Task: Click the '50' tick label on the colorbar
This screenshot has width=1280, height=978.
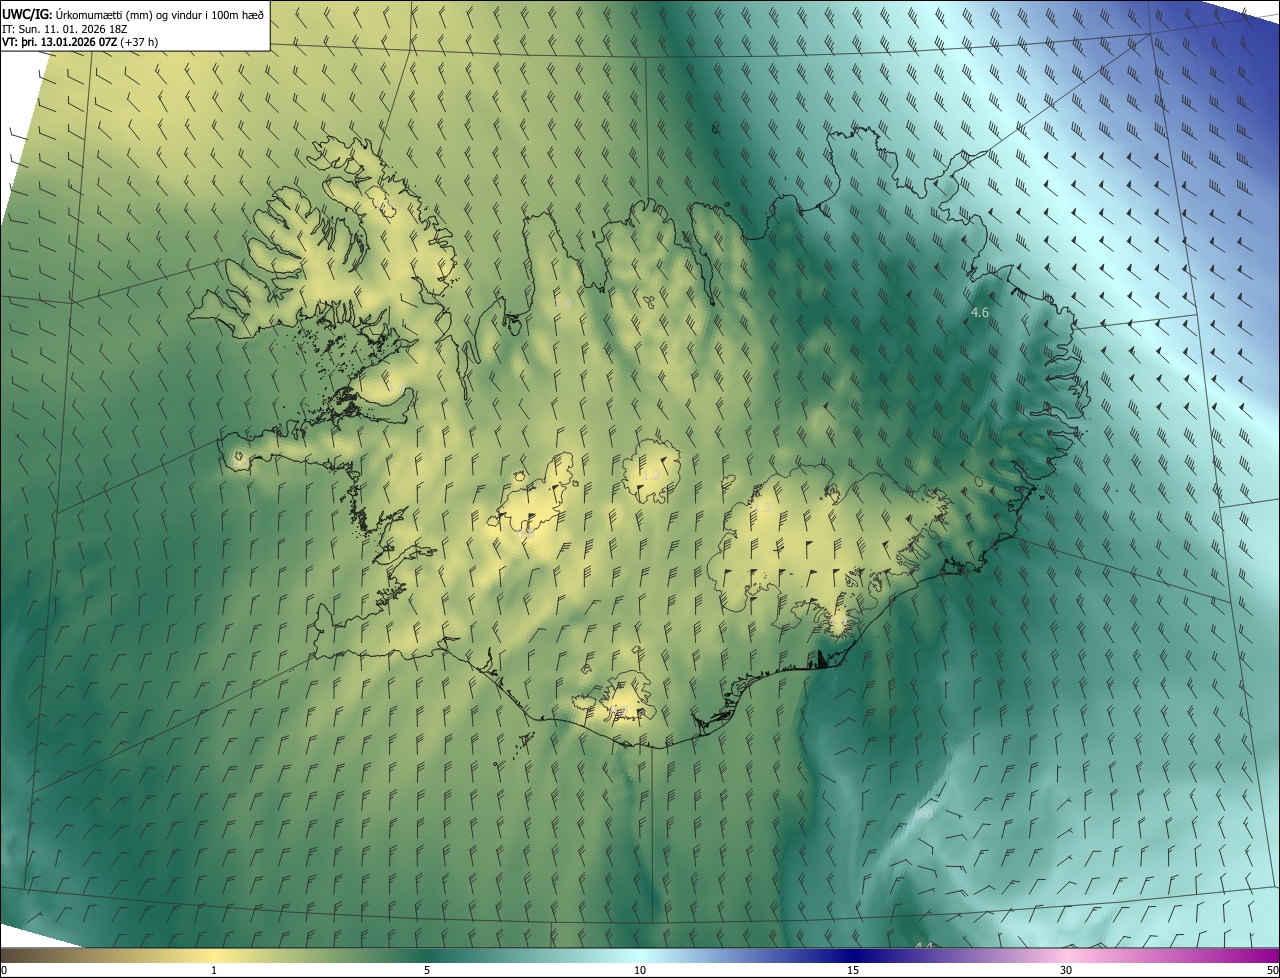Action: click(1272, 970)
